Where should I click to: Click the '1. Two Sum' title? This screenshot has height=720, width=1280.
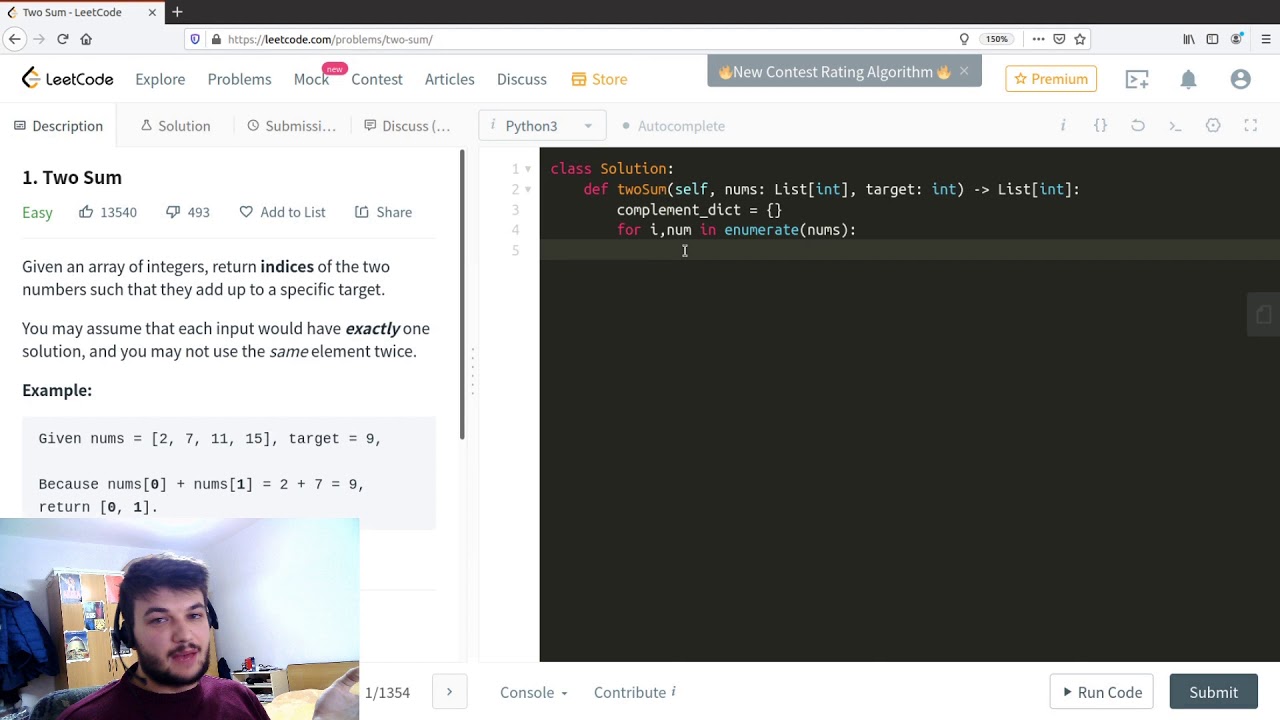(72, 177)
